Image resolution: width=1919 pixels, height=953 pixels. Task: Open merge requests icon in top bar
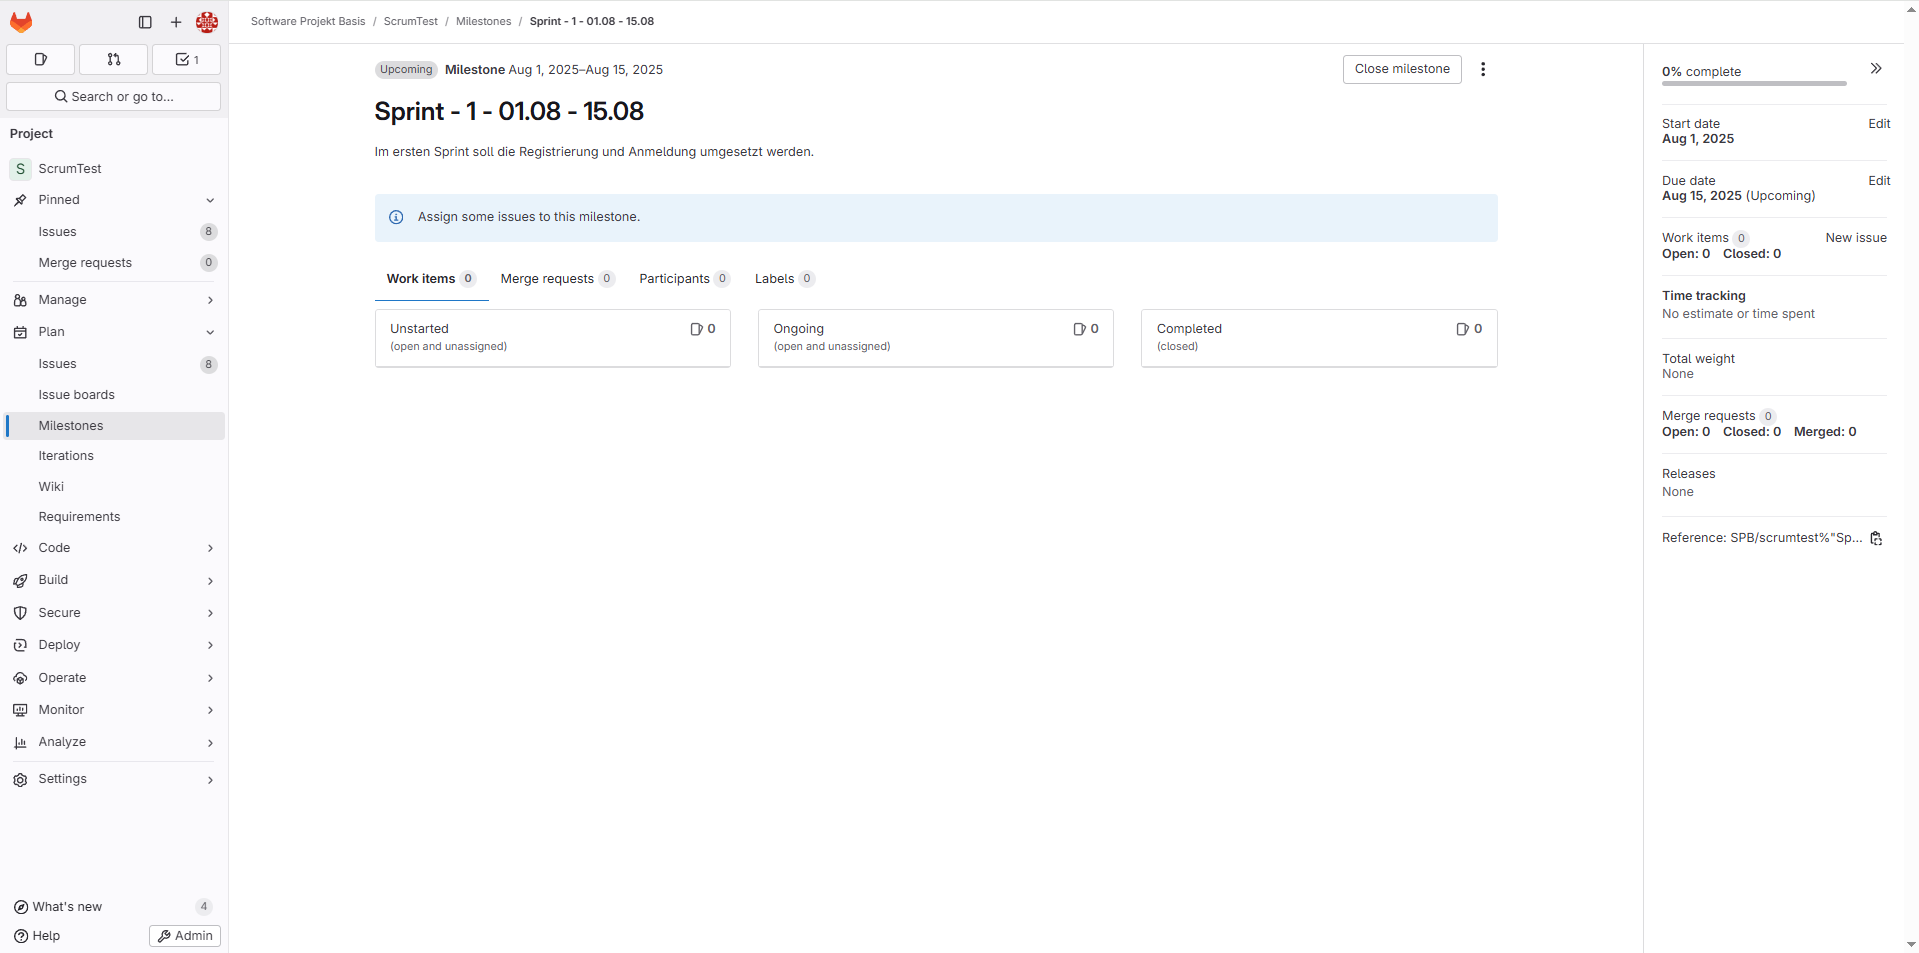point(114,60)
